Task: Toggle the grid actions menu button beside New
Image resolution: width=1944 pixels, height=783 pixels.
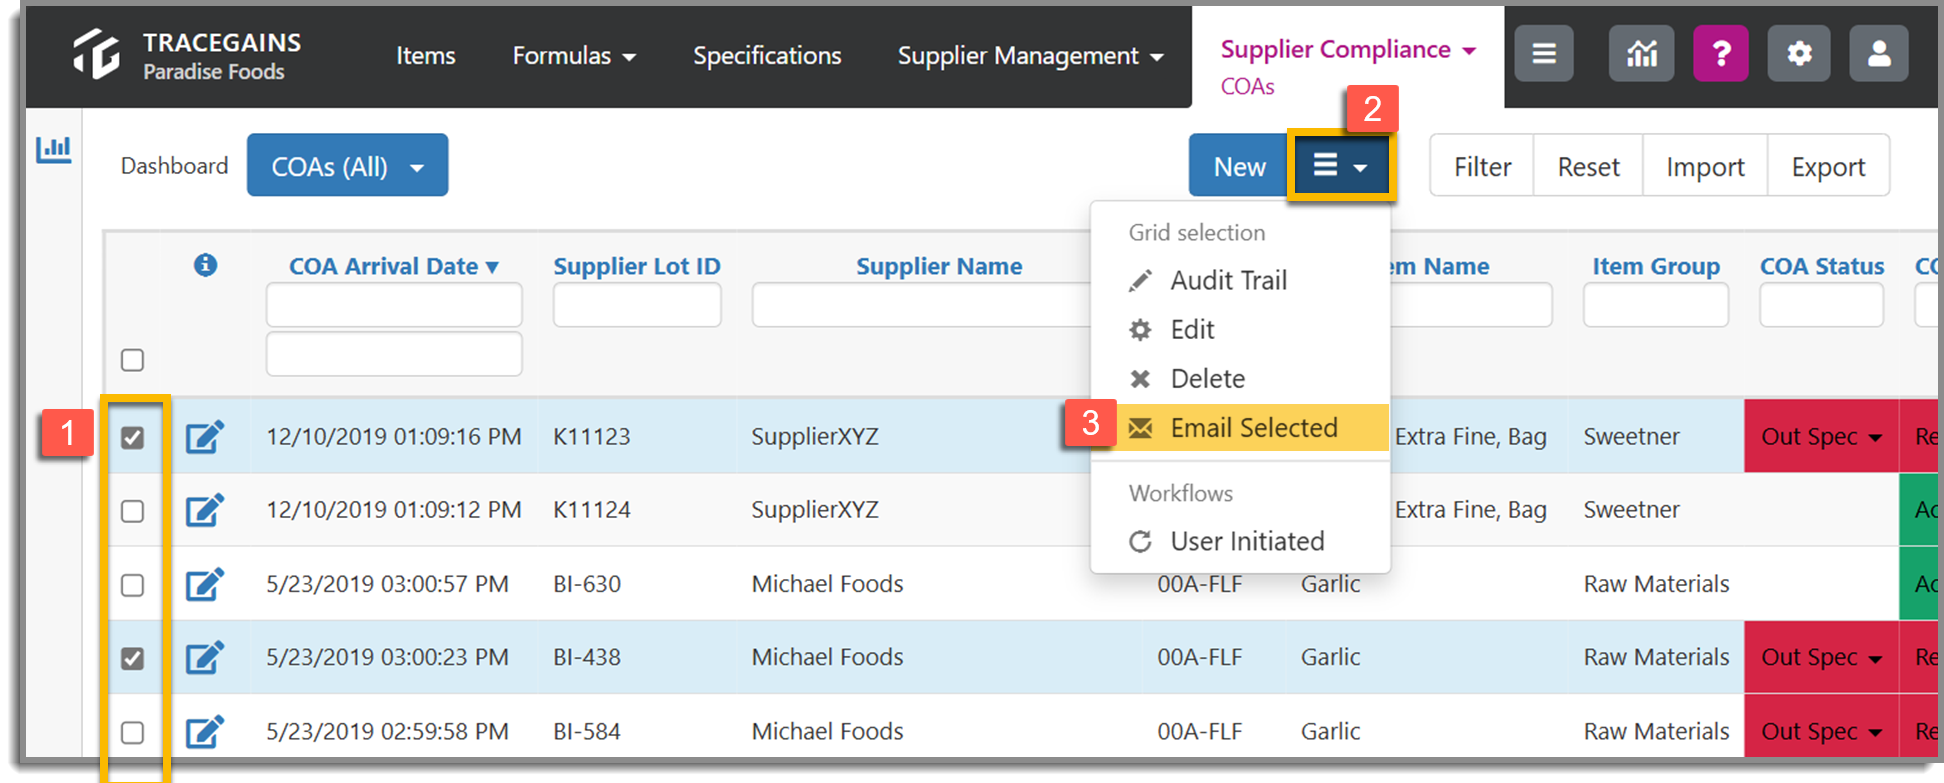Action: [1340, 166]
